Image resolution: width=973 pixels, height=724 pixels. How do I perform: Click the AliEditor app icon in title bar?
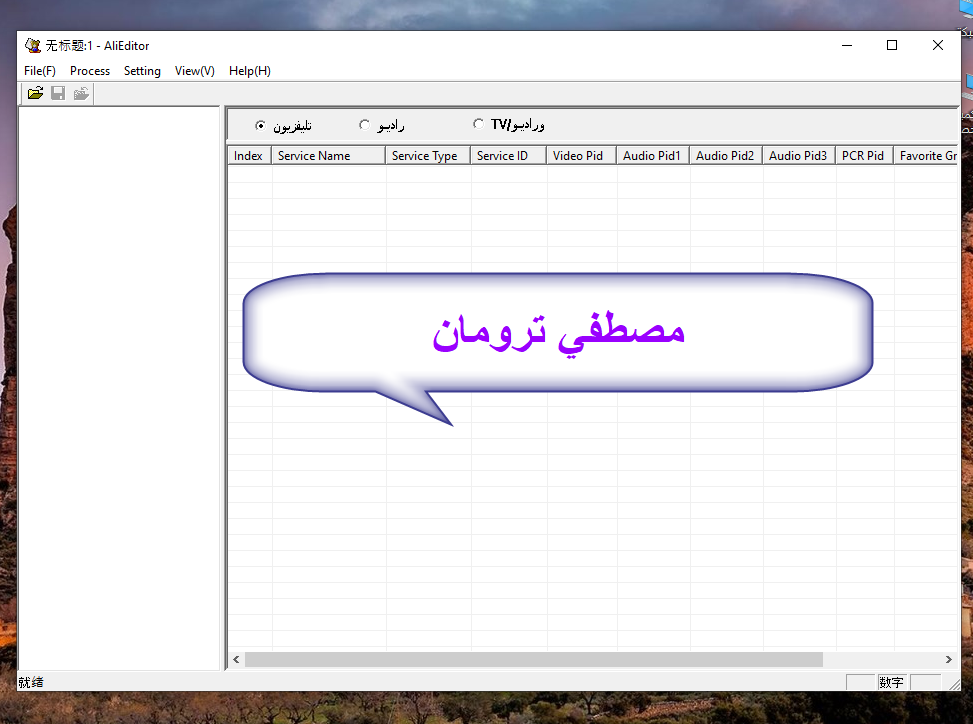click(x=33, y=45)
